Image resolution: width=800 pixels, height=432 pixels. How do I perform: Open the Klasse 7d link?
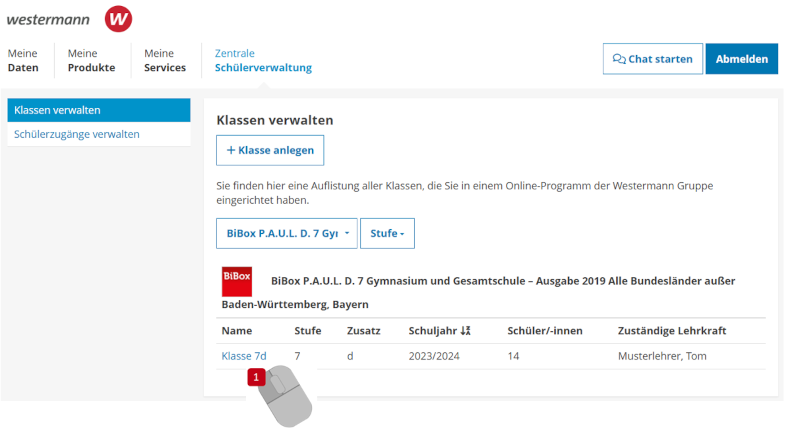244,356
